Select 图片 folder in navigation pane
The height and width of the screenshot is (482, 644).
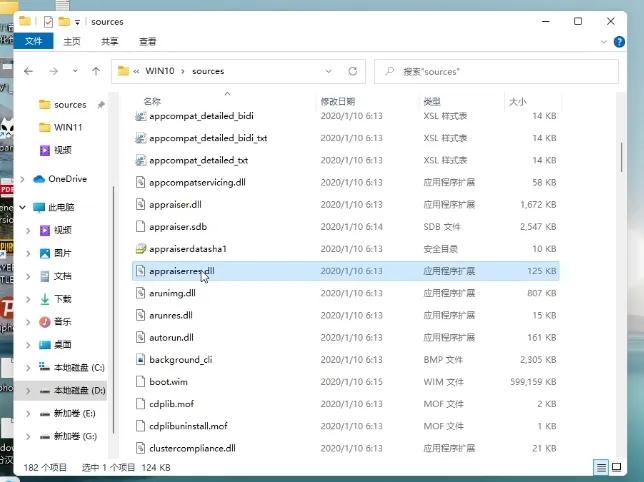pyautogui.click(x=55, y=253)
